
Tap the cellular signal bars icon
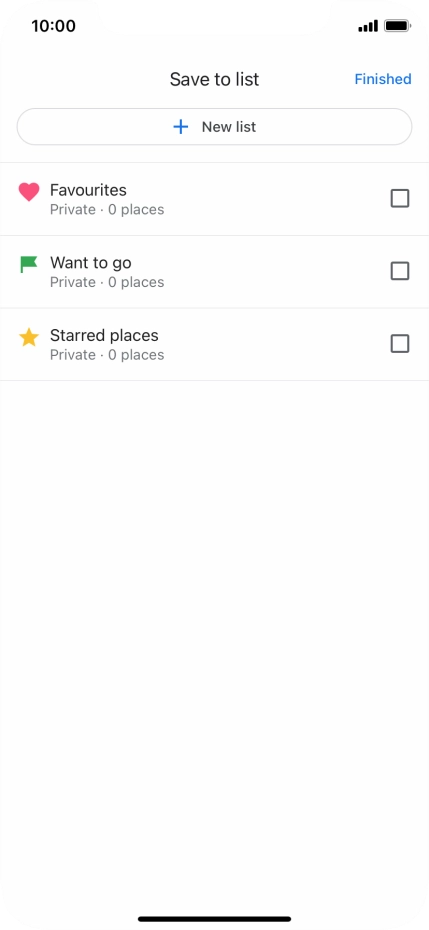[x=368, y=26]
